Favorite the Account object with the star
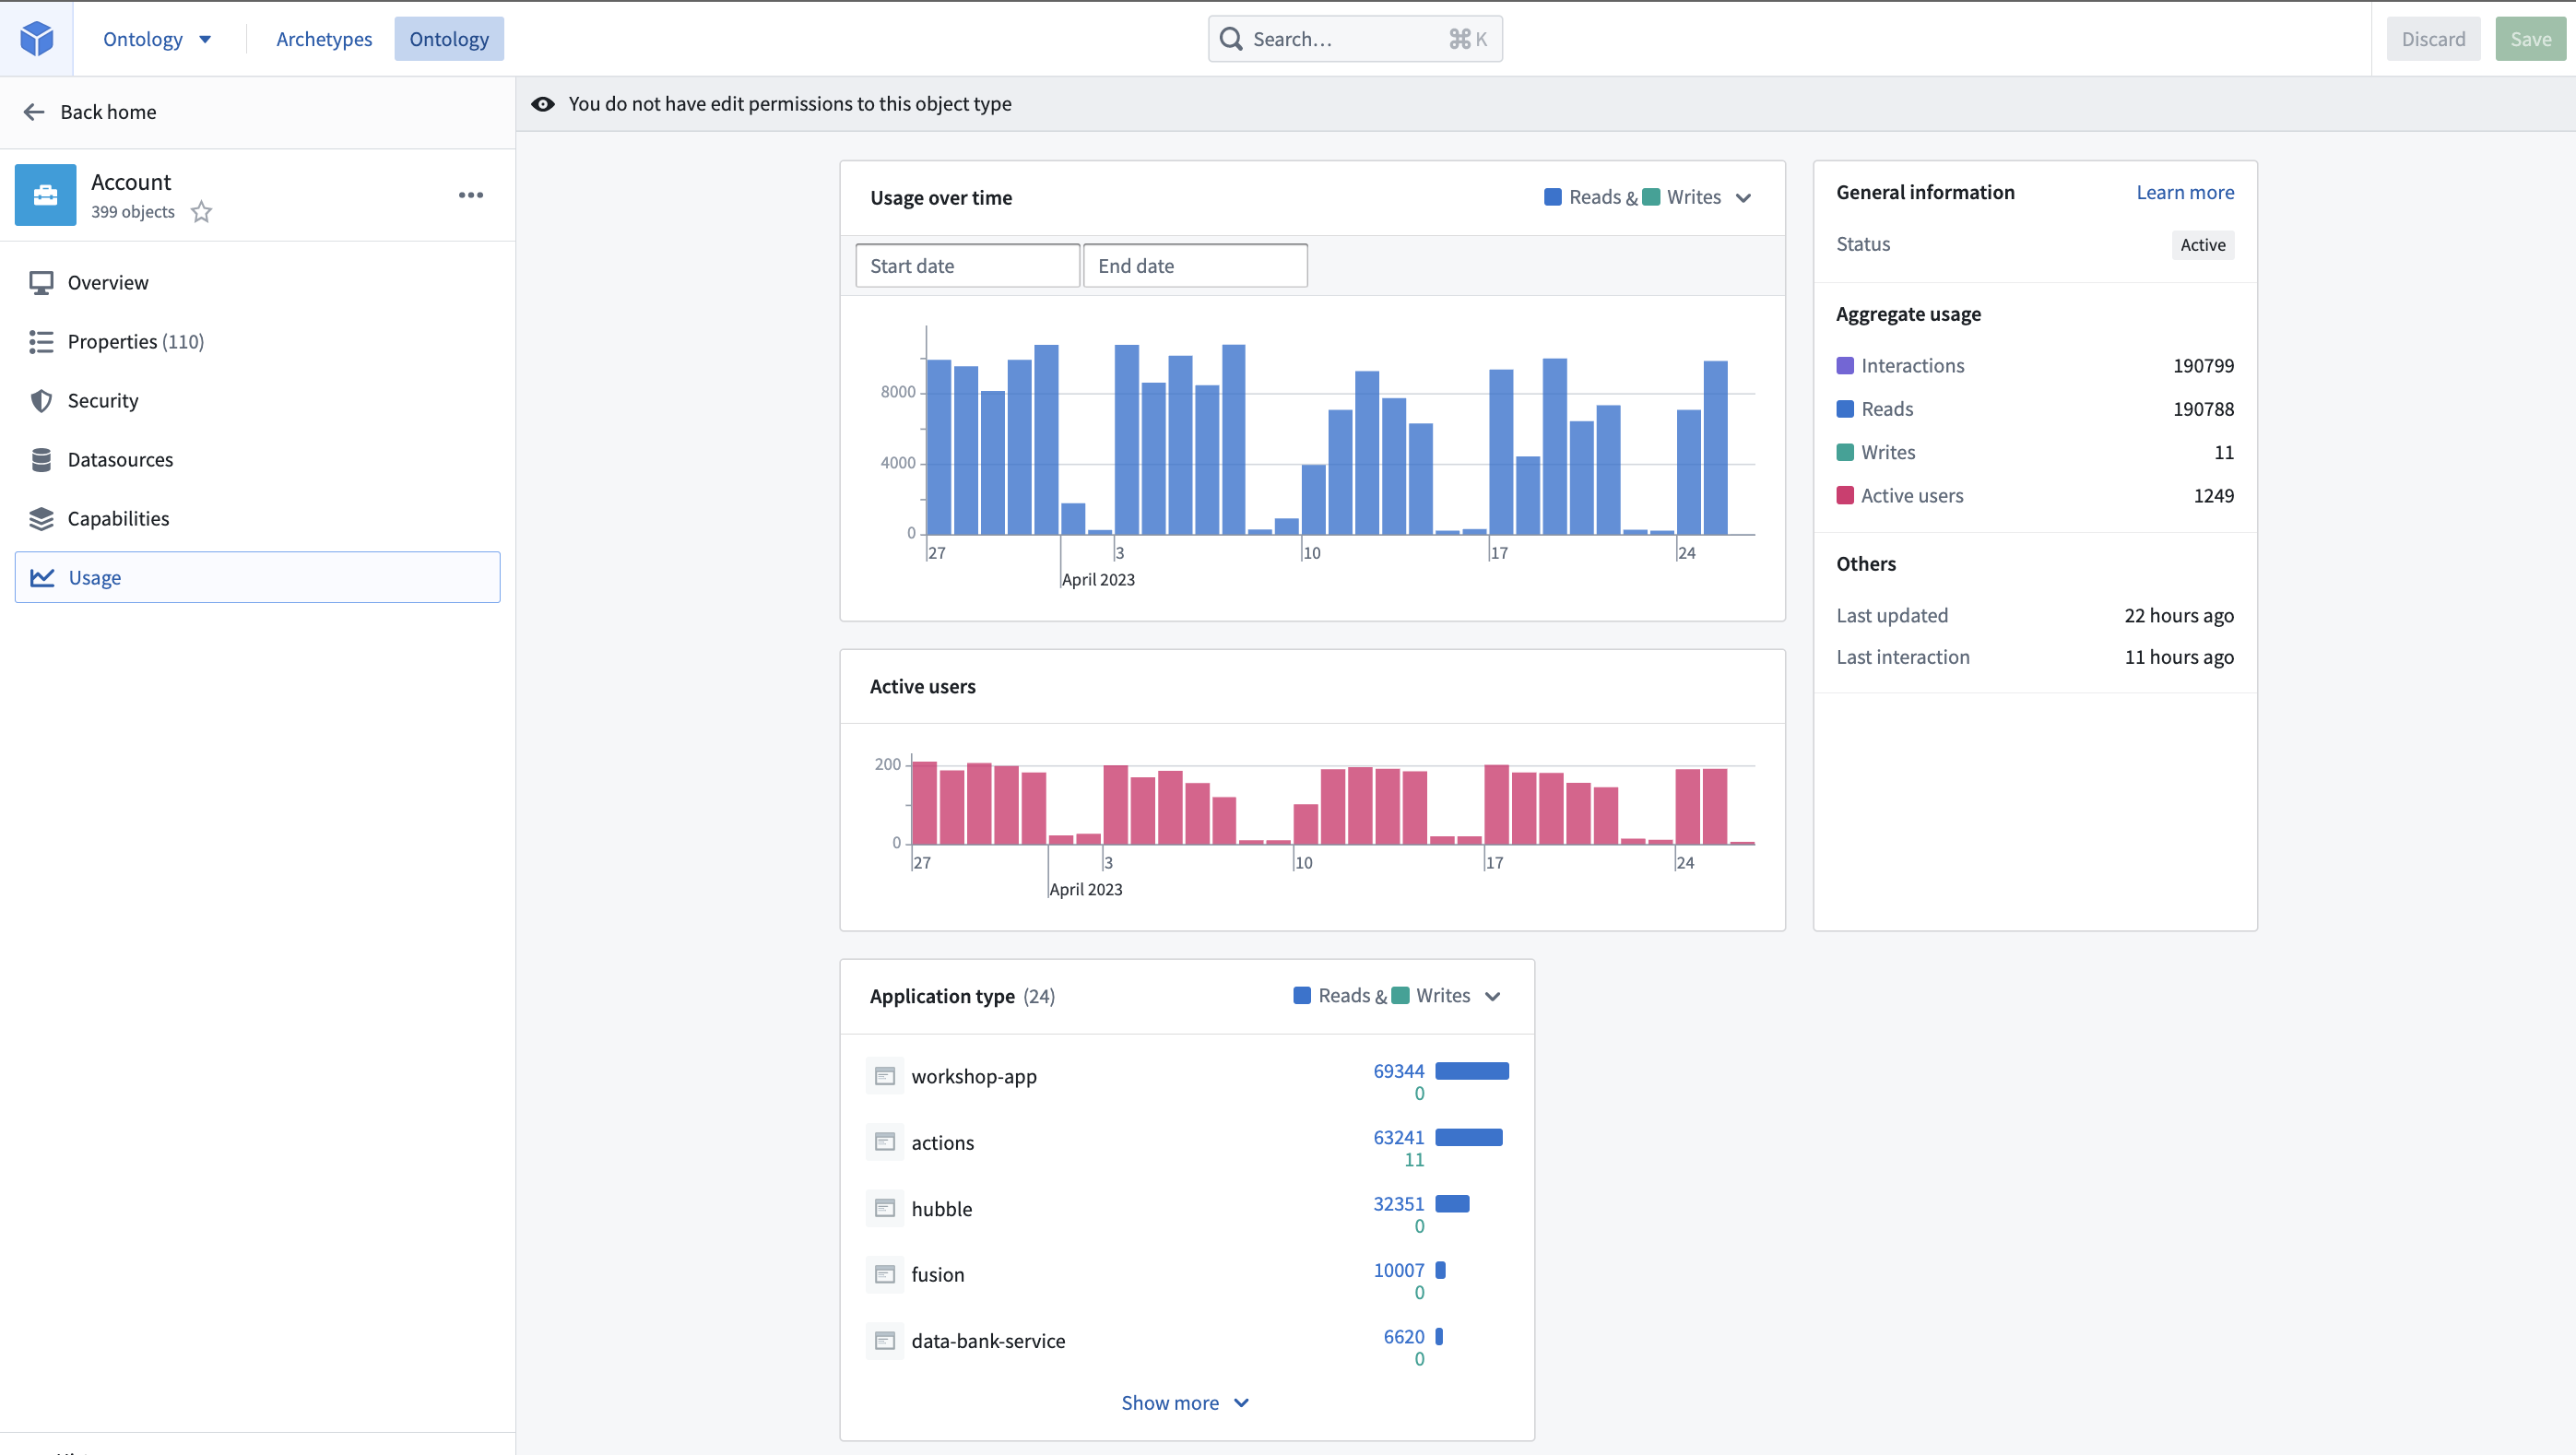 [201, 212]
